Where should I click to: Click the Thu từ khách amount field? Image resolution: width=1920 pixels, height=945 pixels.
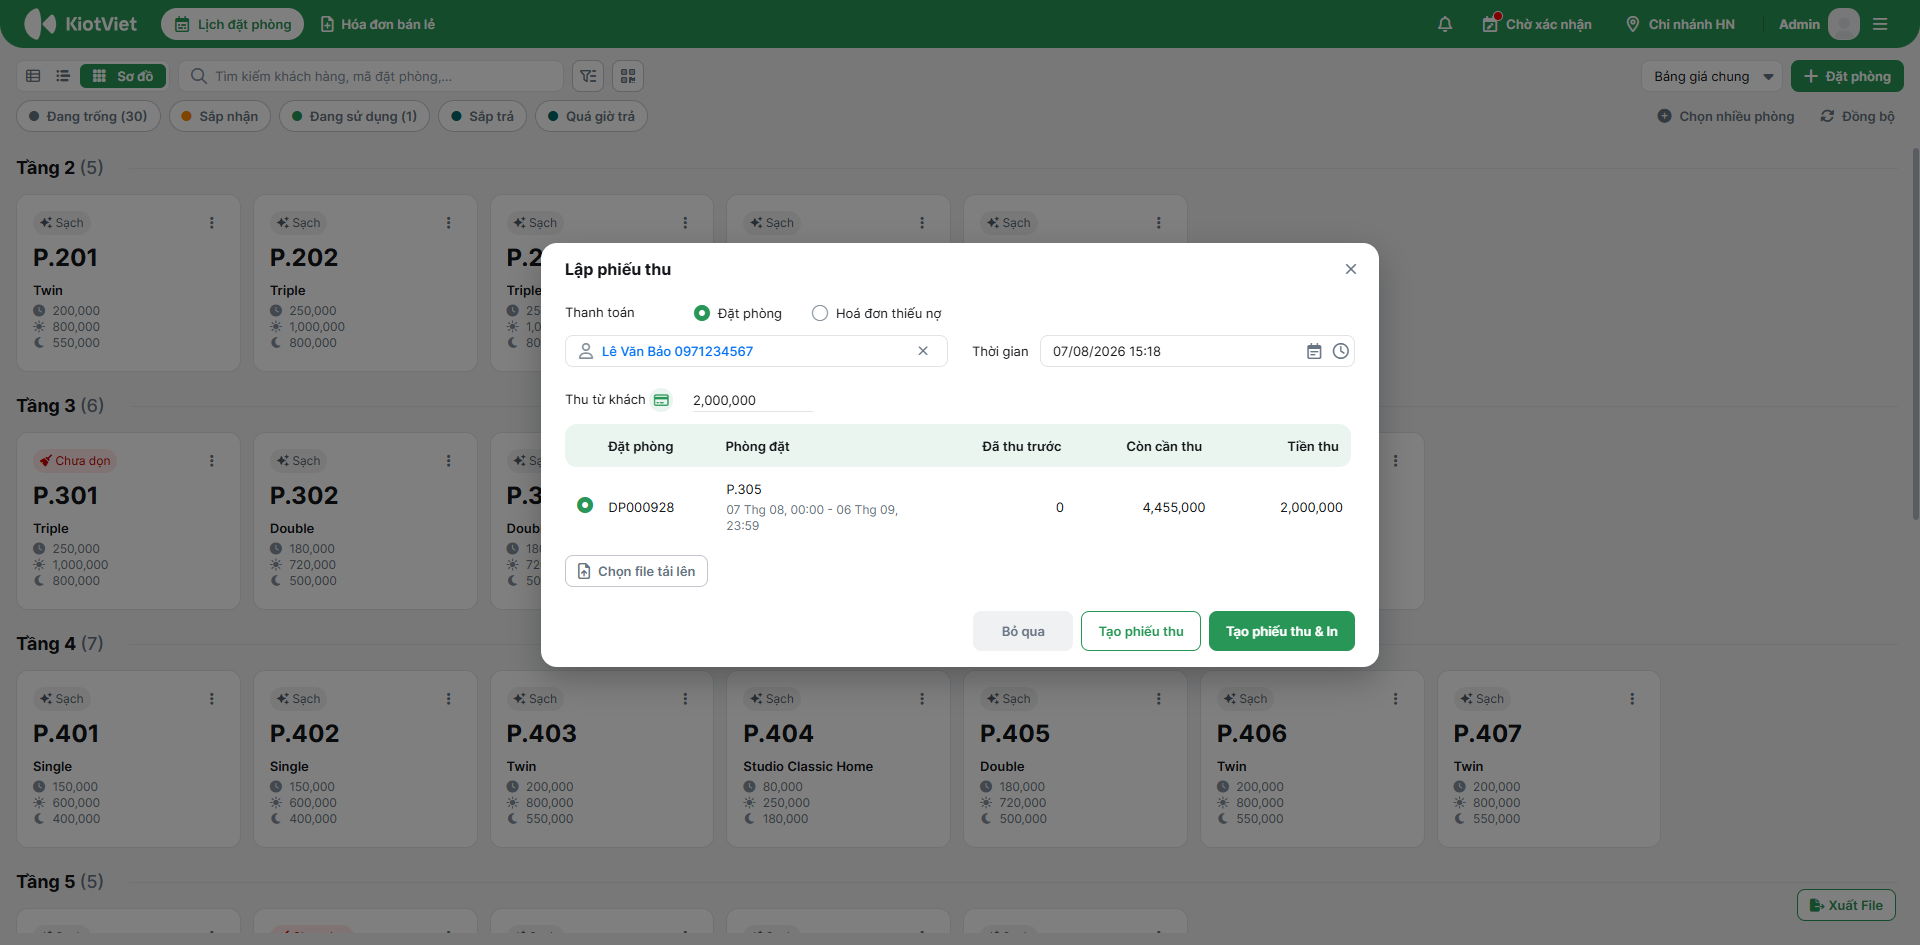(x=752, y=400)
